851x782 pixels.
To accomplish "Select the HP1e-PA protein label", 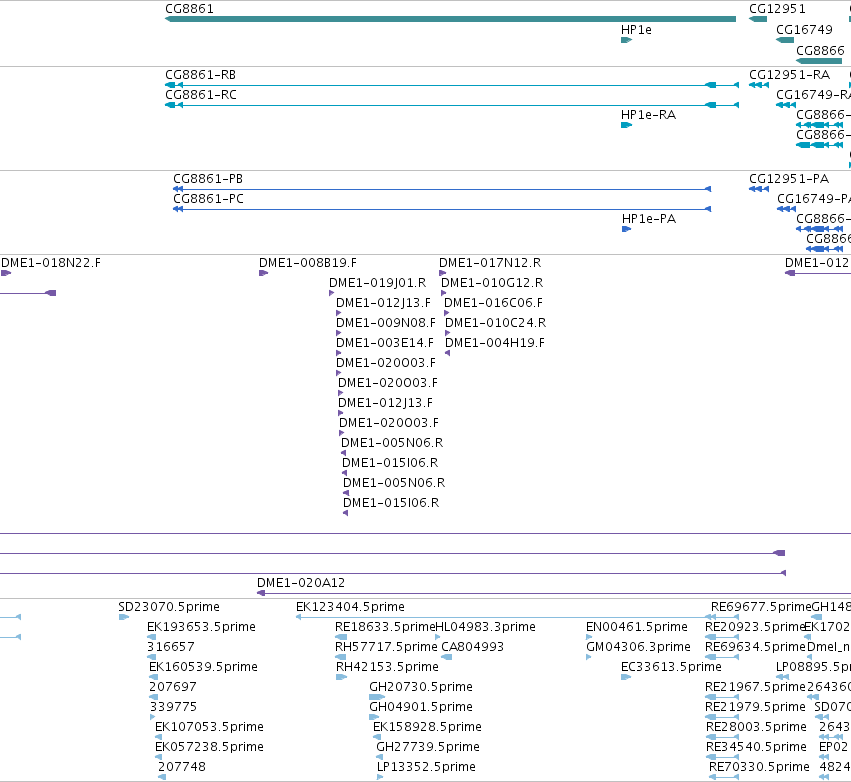I will click(x=649, y=219).
